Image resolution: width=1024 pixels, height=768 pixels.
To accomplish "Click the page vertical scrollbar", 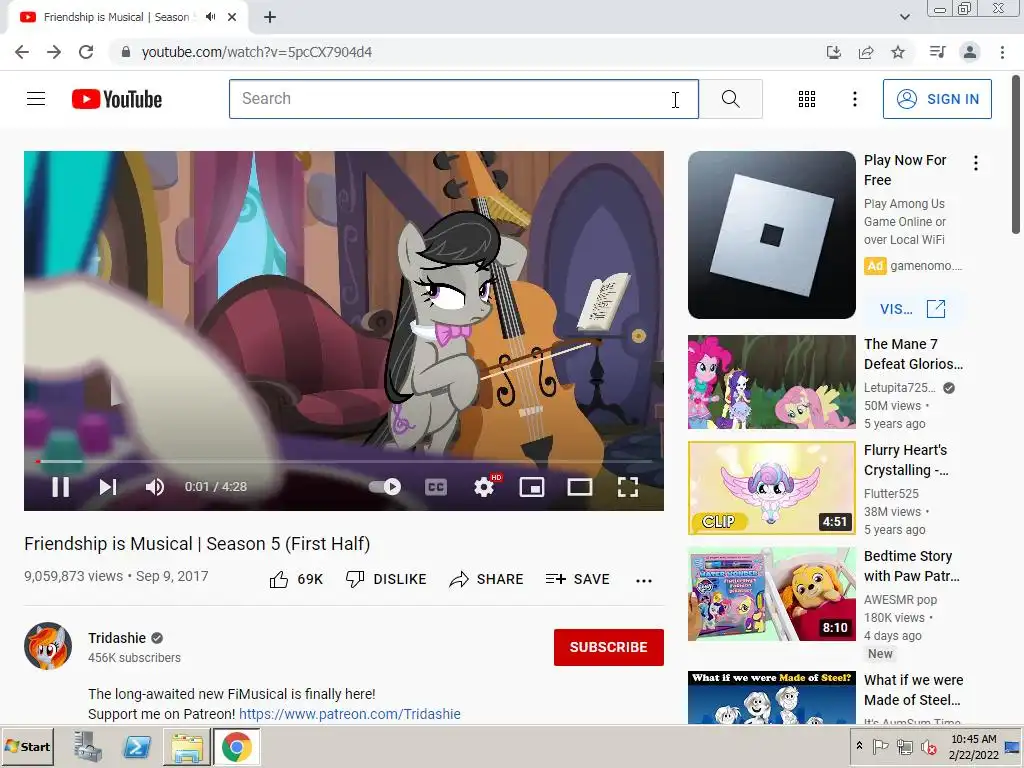I will click(x=1016, y=155).
